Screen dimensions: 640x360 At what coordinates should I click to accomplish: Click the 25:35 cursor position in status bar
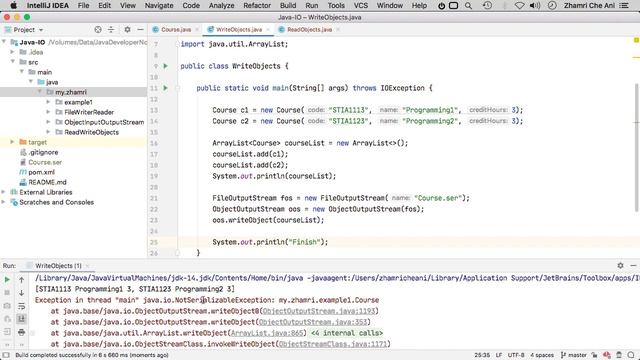(x=482, y=355)
